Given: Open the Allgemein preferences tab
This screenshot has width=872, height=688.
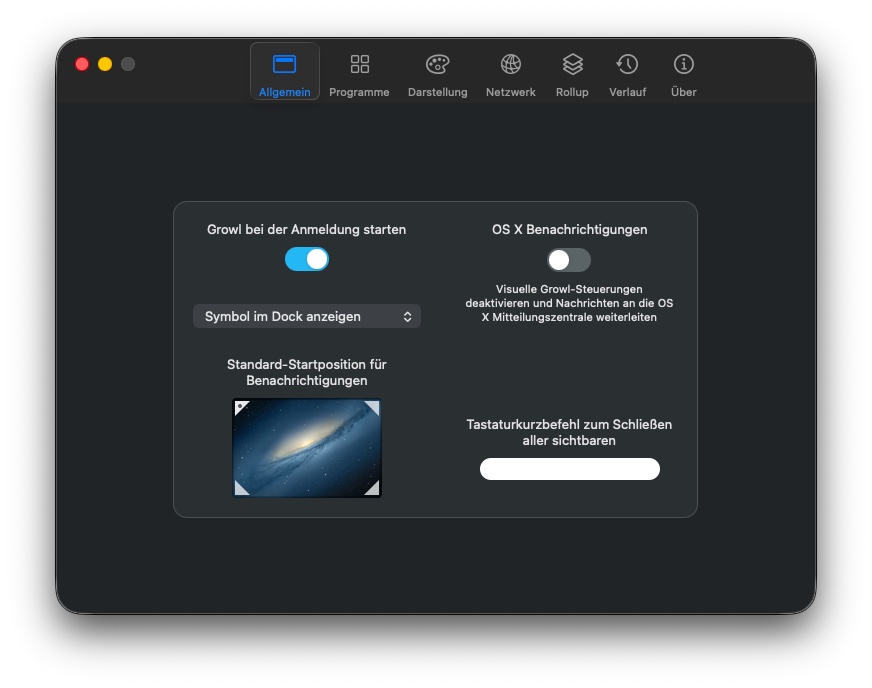Looking at the screenshot, I should pyautogui.click(x=284, y=72).
